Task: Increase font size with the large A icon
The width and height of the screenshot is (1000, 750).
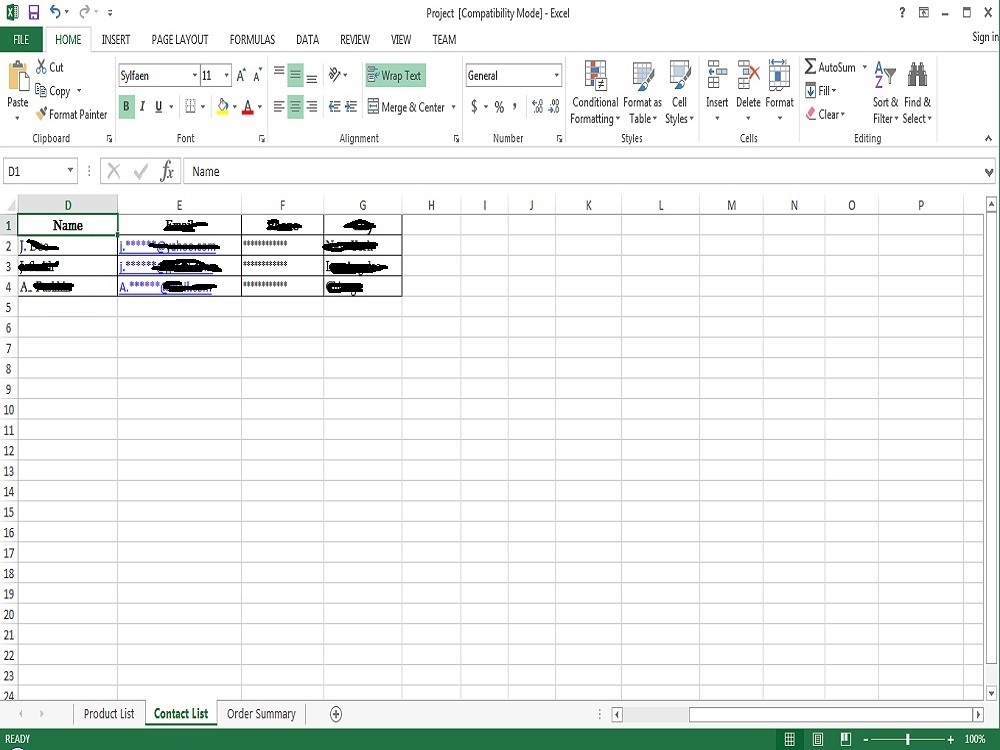Action: point(240,75)
